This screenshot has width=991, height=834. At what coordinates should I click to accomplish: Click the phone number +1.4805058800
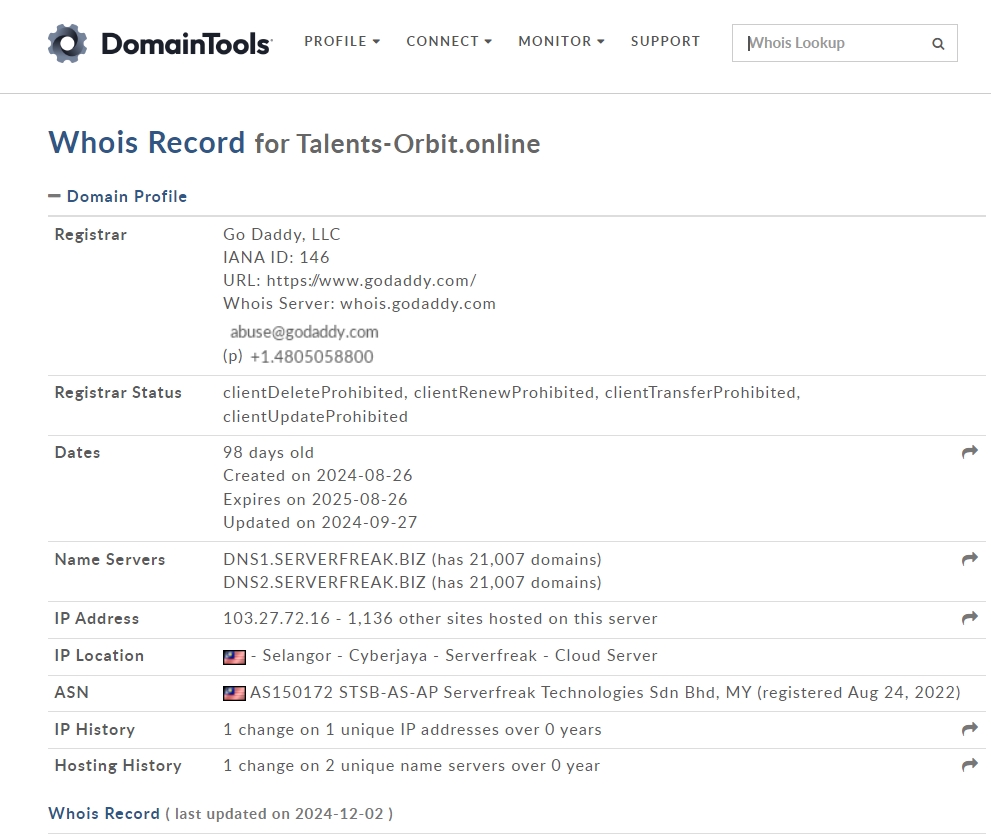pyautogui.click(x=312, y=356)
